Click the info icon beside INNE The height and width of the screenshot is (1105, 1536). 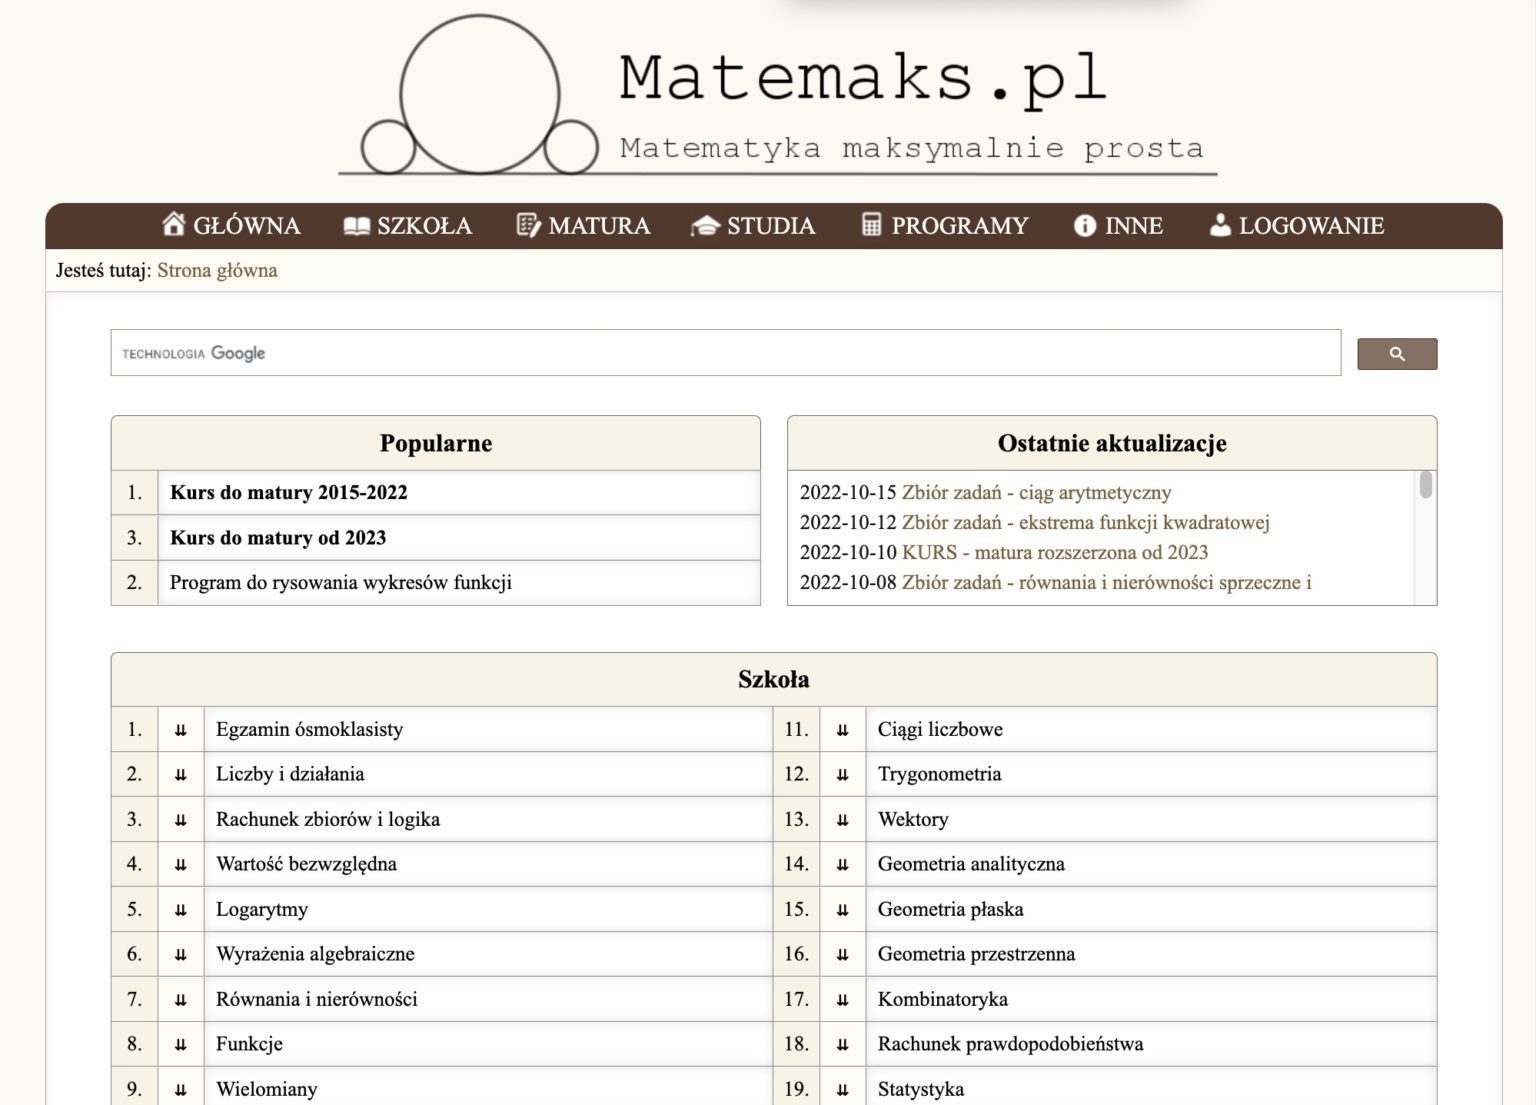(x=1084, y=226)
